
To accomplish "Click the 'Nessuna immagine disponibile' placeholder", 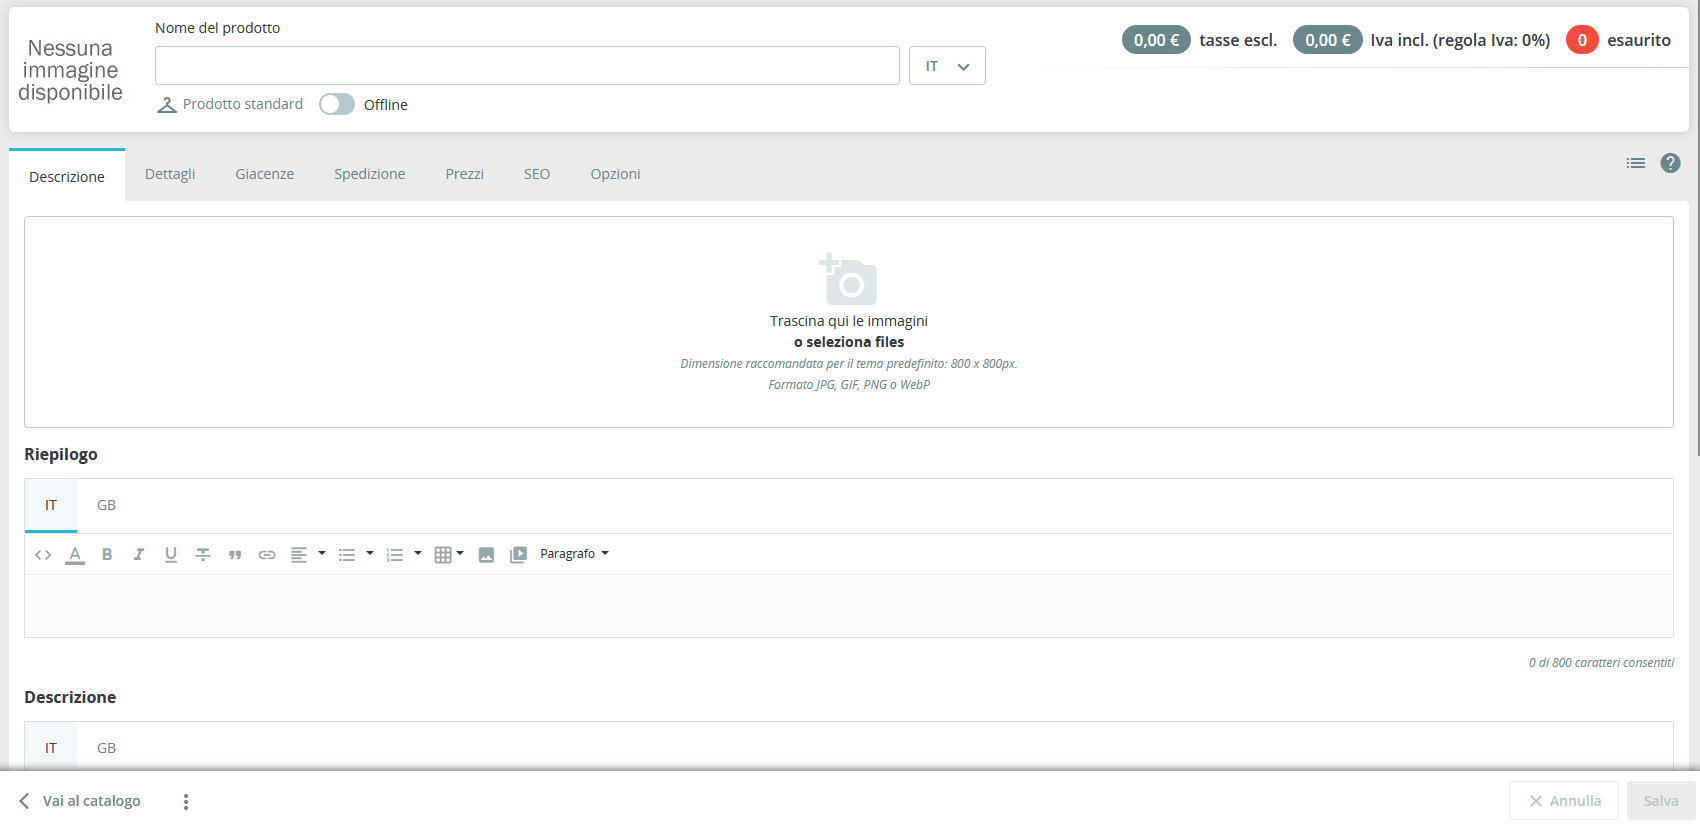I will (x=70, y=70).
